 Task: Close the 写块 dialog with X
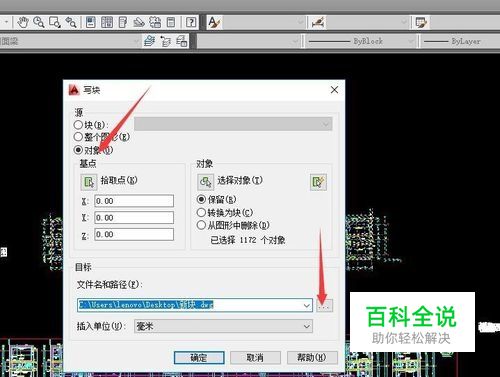coord(334,90)
